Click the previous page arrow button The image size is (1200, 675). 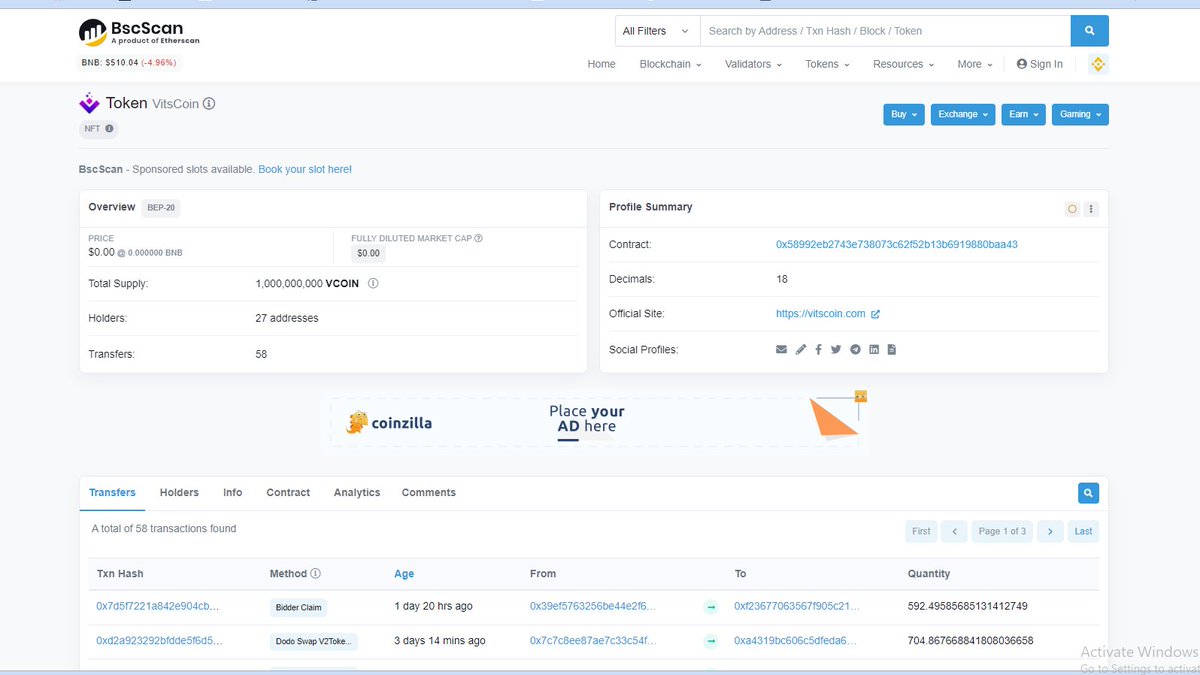[x=955, y=531]
